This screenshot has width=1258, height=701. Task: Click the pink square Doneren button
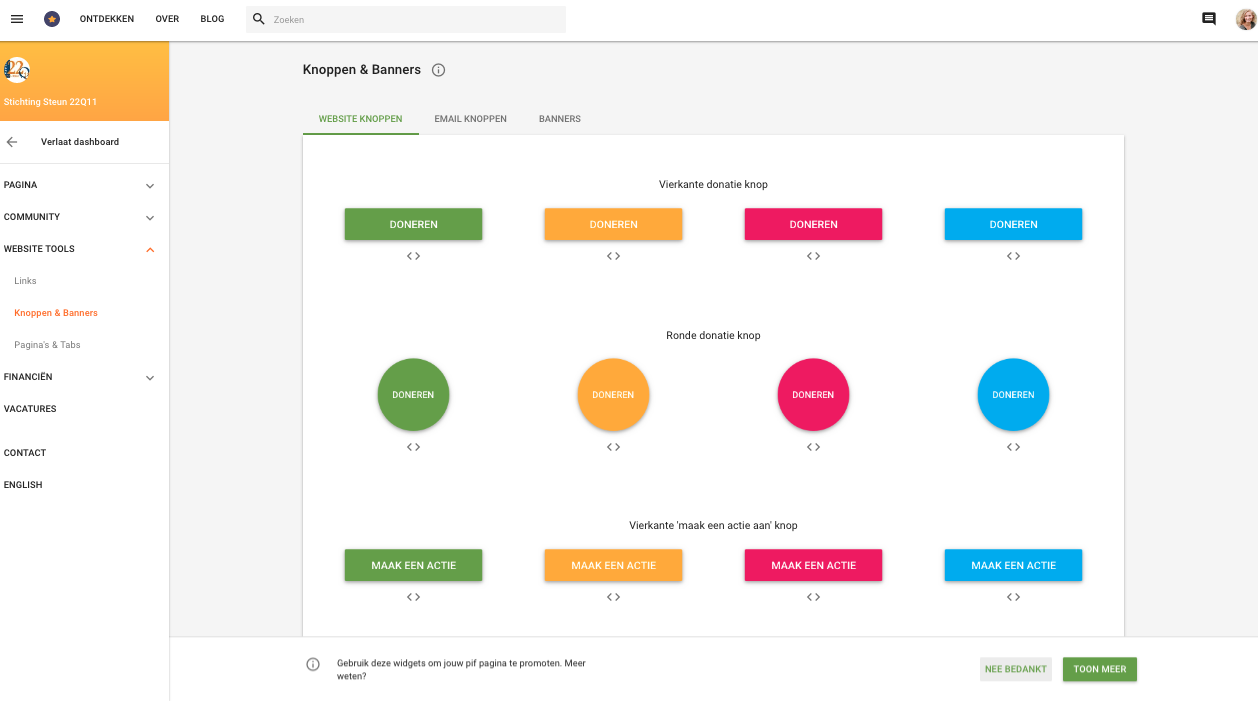pos(813,224)
